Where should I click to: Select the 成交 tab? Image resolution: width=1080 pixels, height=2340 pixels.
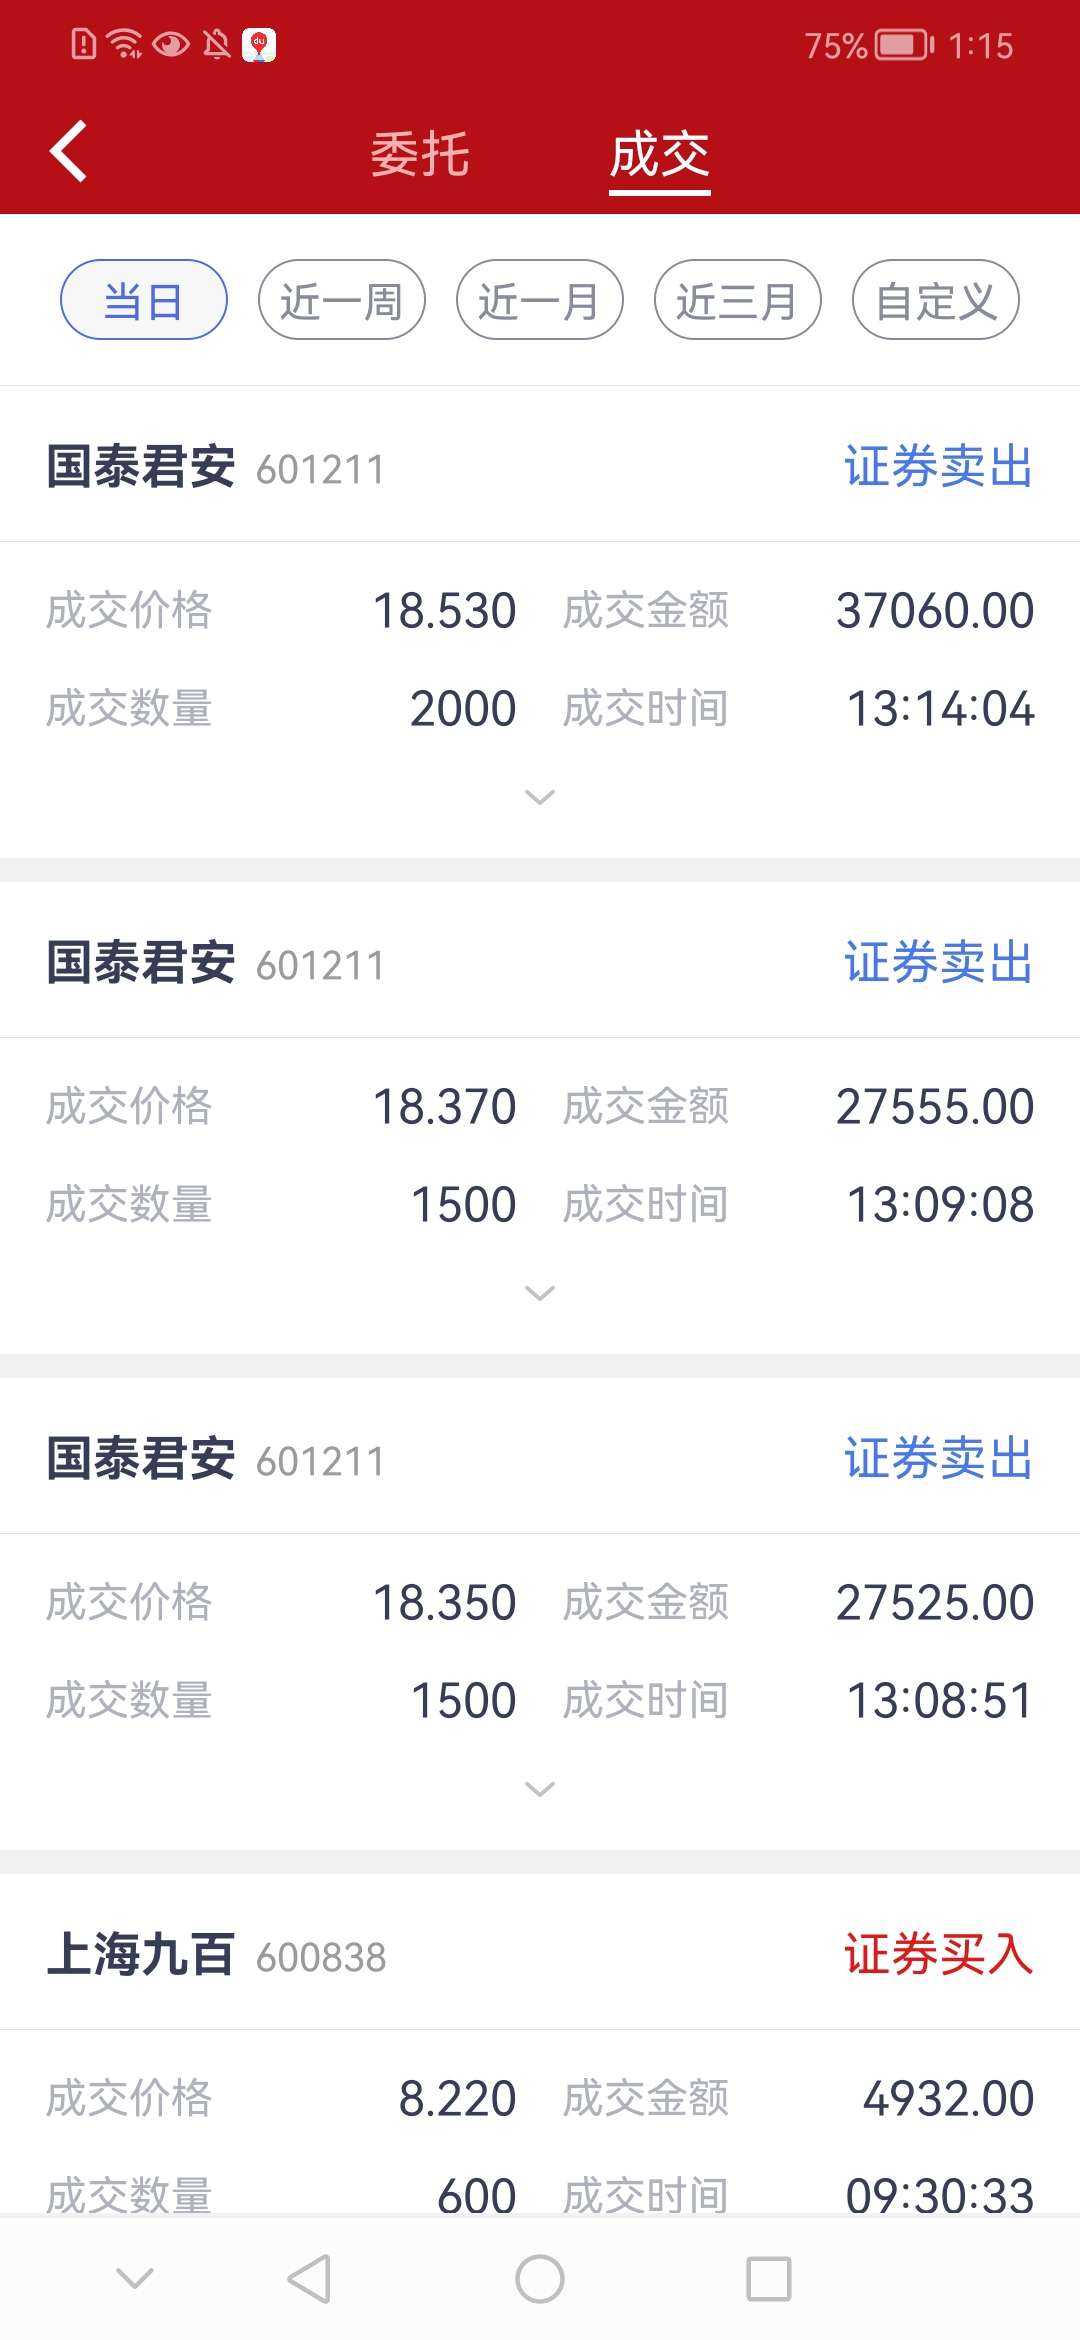(x=660, y=155)
